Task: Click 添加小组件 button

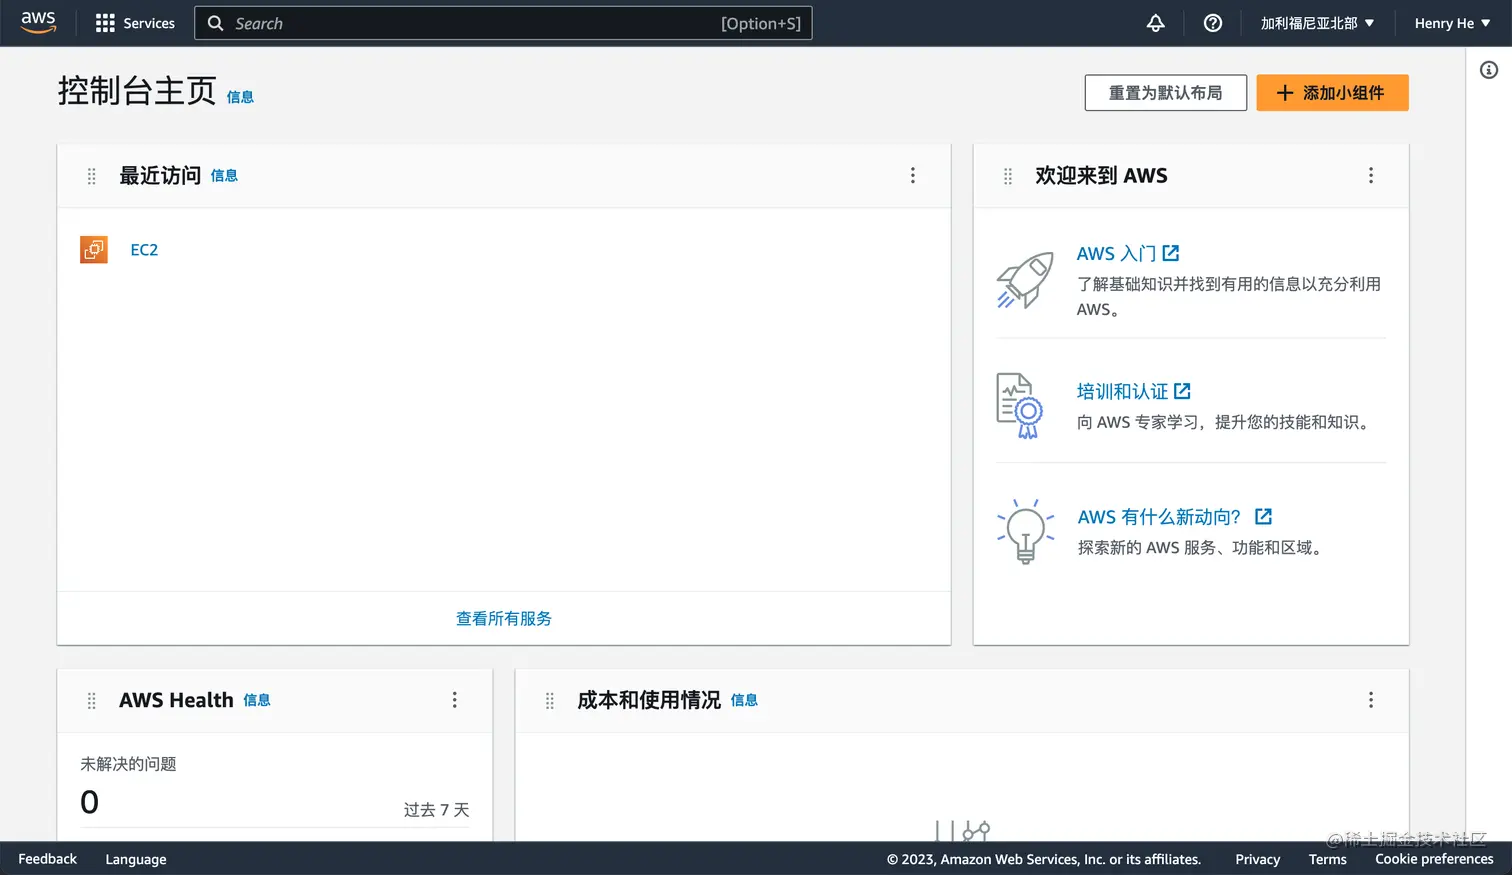Action: pyautogui.click(x=1332, y=93)
